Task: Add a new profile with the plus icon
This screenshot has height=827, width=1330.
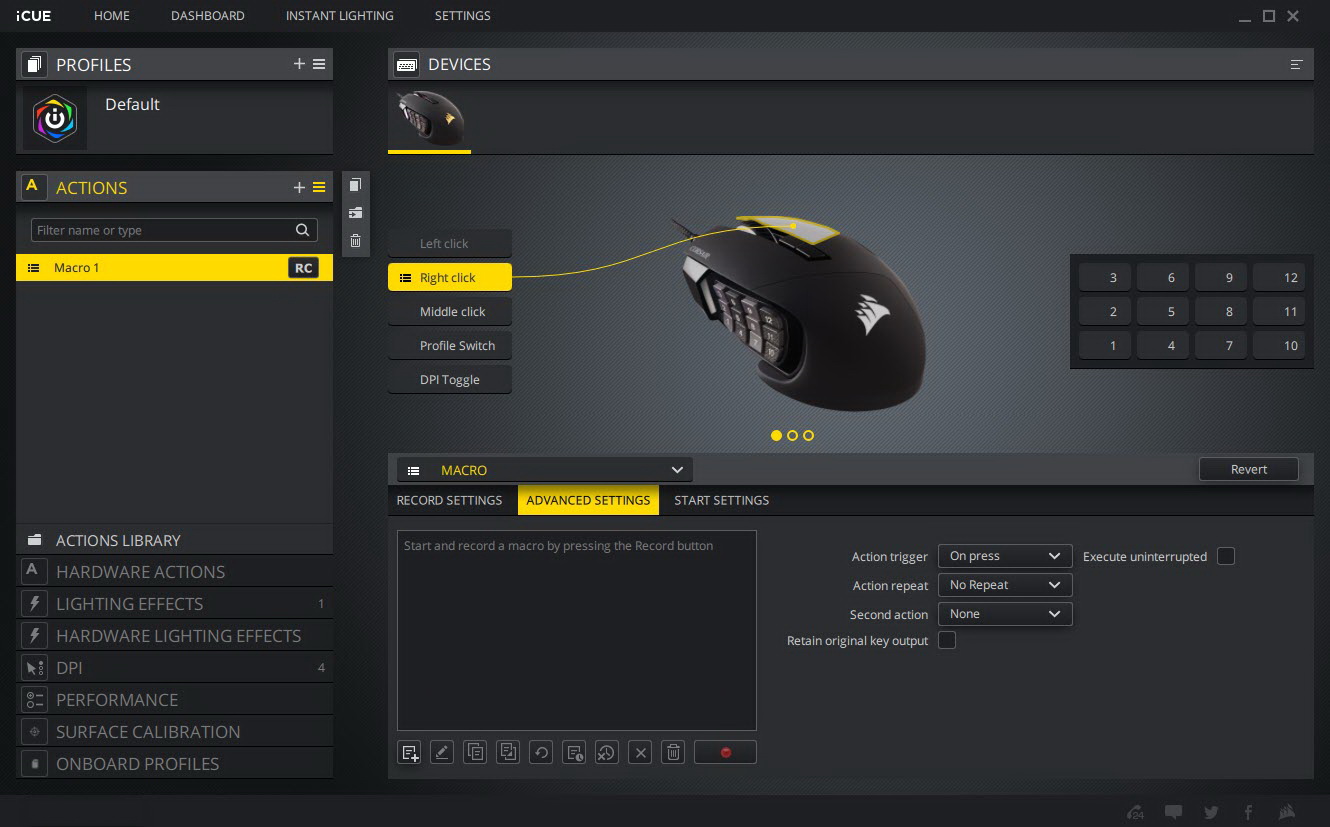Action: 299,64
